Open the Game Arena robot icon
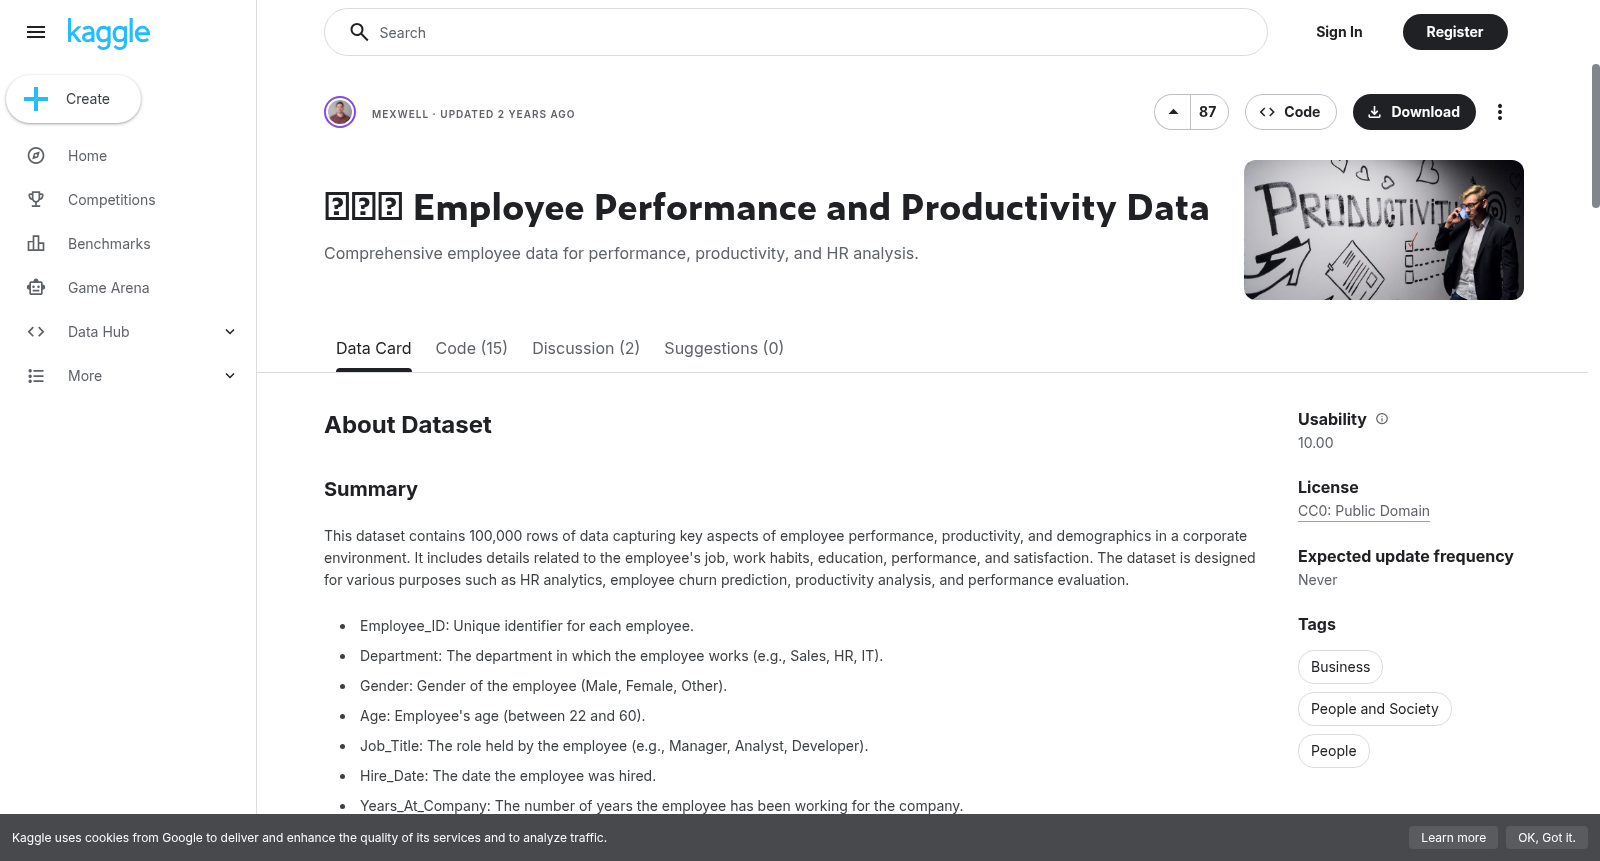Viewport: 1600px width, 861px height. (x=36, y=288)
